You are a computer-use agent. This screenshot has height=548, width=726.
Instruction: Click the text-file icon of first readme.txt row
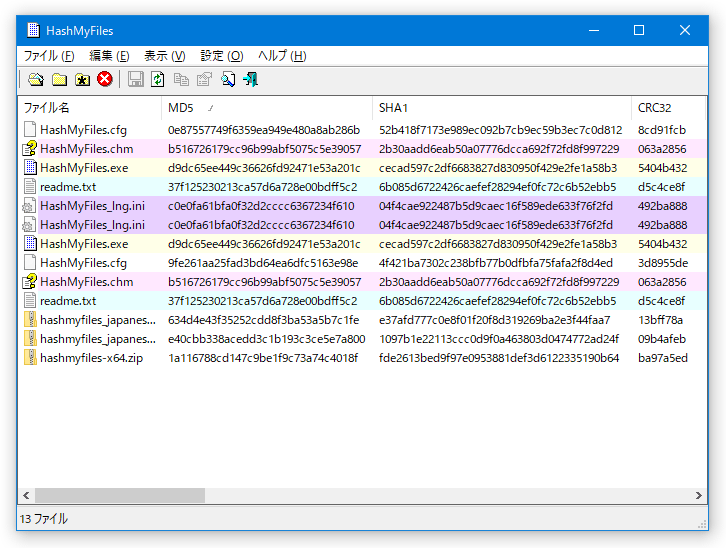pyautogui.click(x=30, y=187)
